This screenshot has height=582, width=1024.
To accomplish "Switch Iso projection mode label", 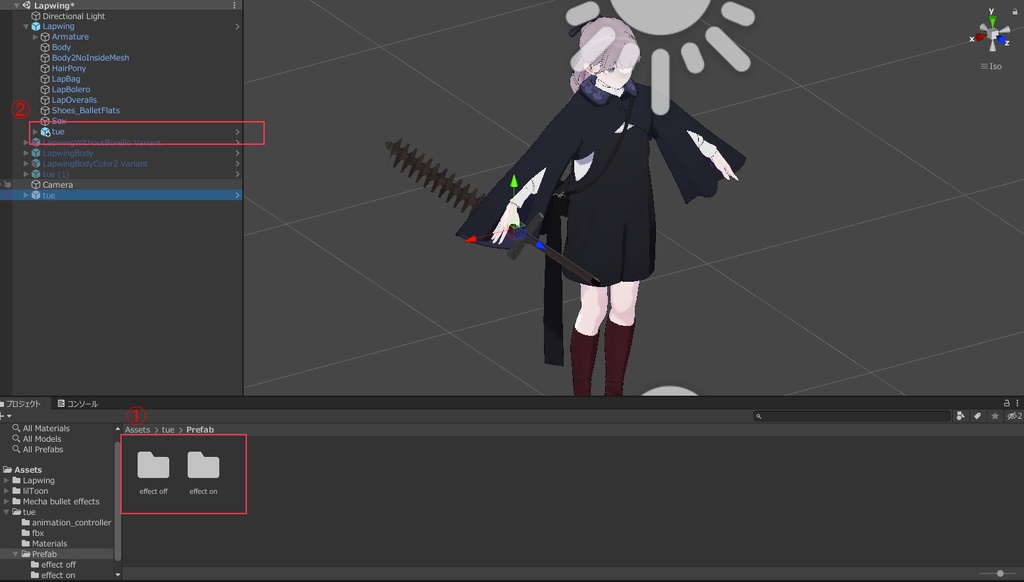I will coord(991,66).
